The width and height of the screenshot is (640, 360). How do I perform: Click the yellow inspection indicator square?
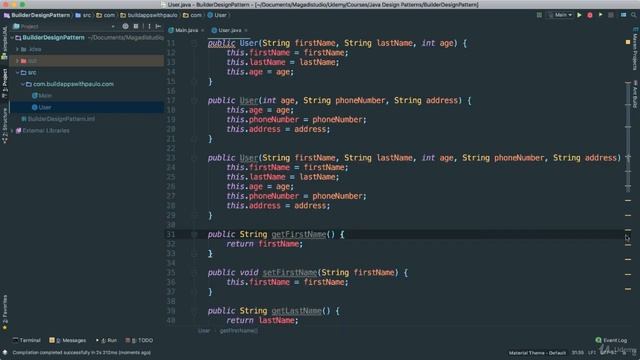click(628, 42)
